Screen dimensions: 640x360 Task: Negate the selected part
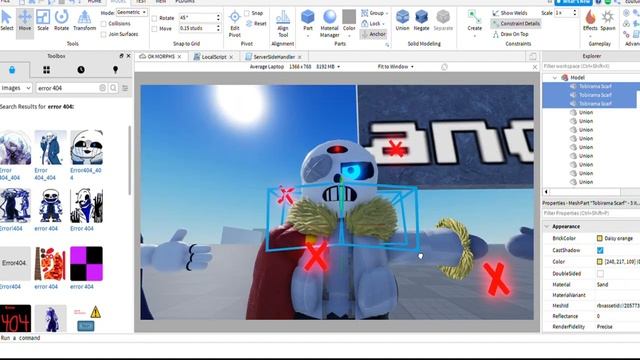421,20
